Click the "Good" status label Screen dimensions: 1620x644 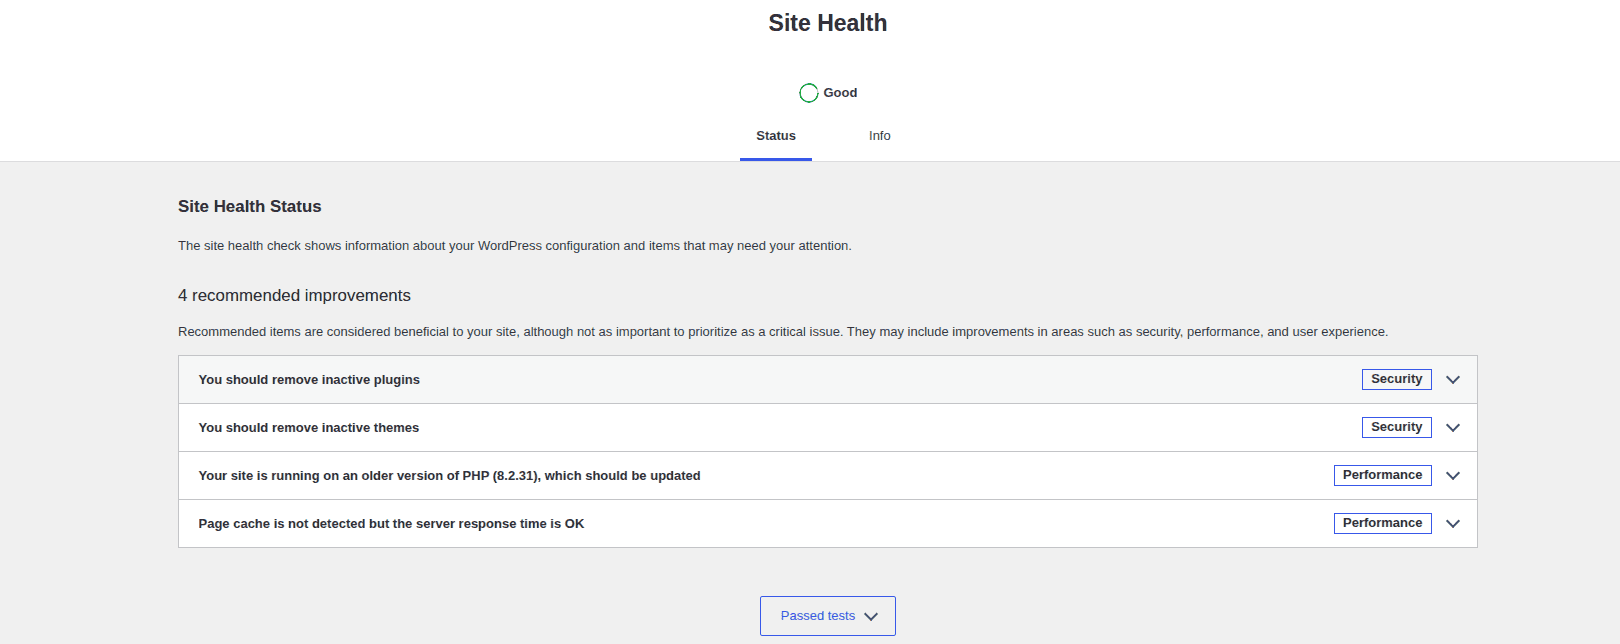point(840,93)
